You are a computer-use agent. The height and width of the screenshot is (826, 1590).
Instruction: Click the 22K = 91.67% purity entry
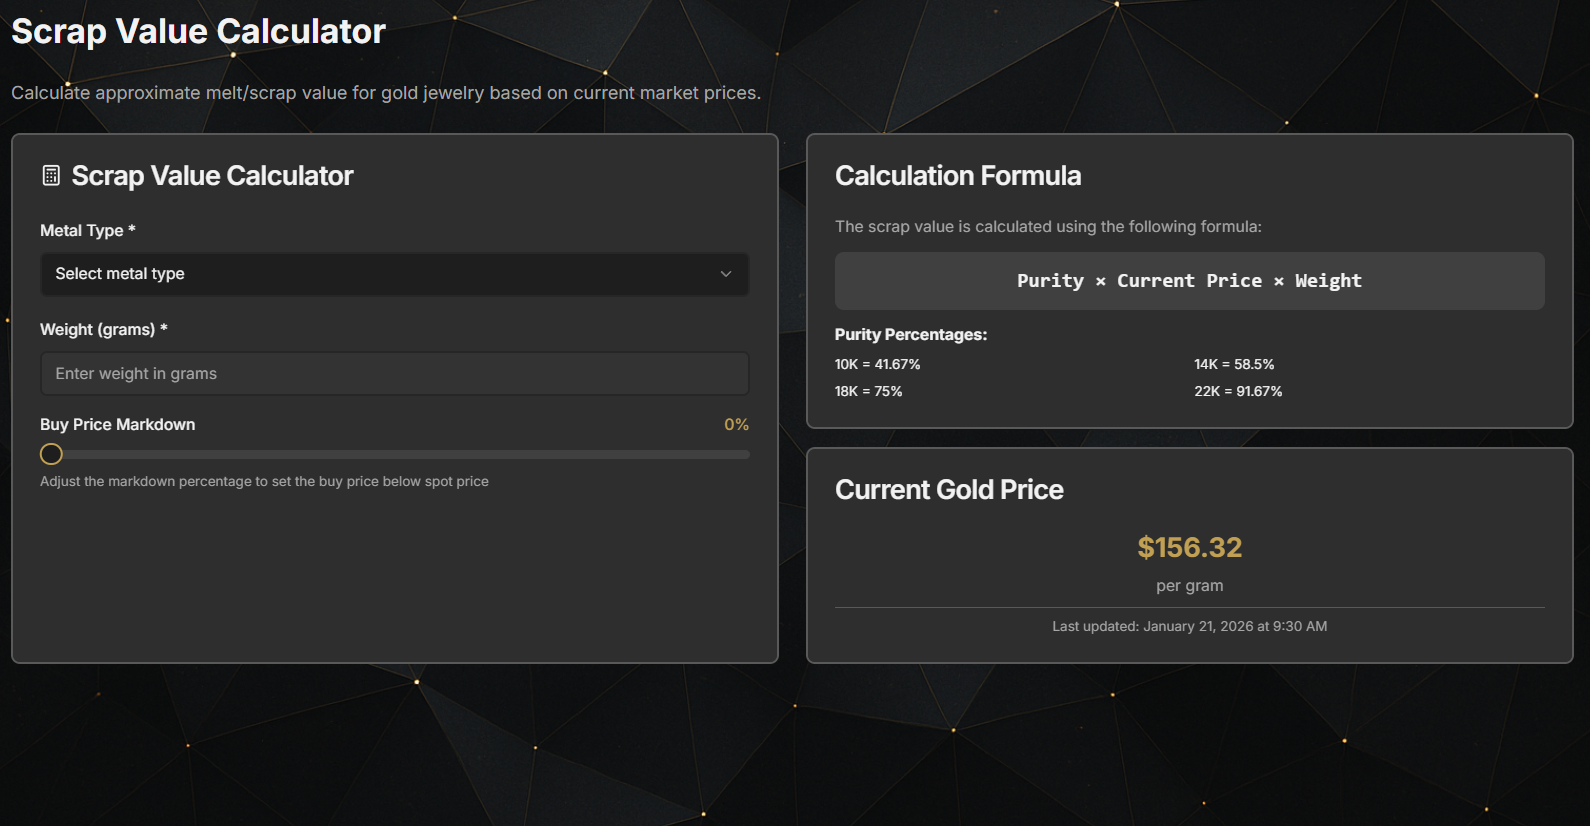click(x=1237, y=391)
